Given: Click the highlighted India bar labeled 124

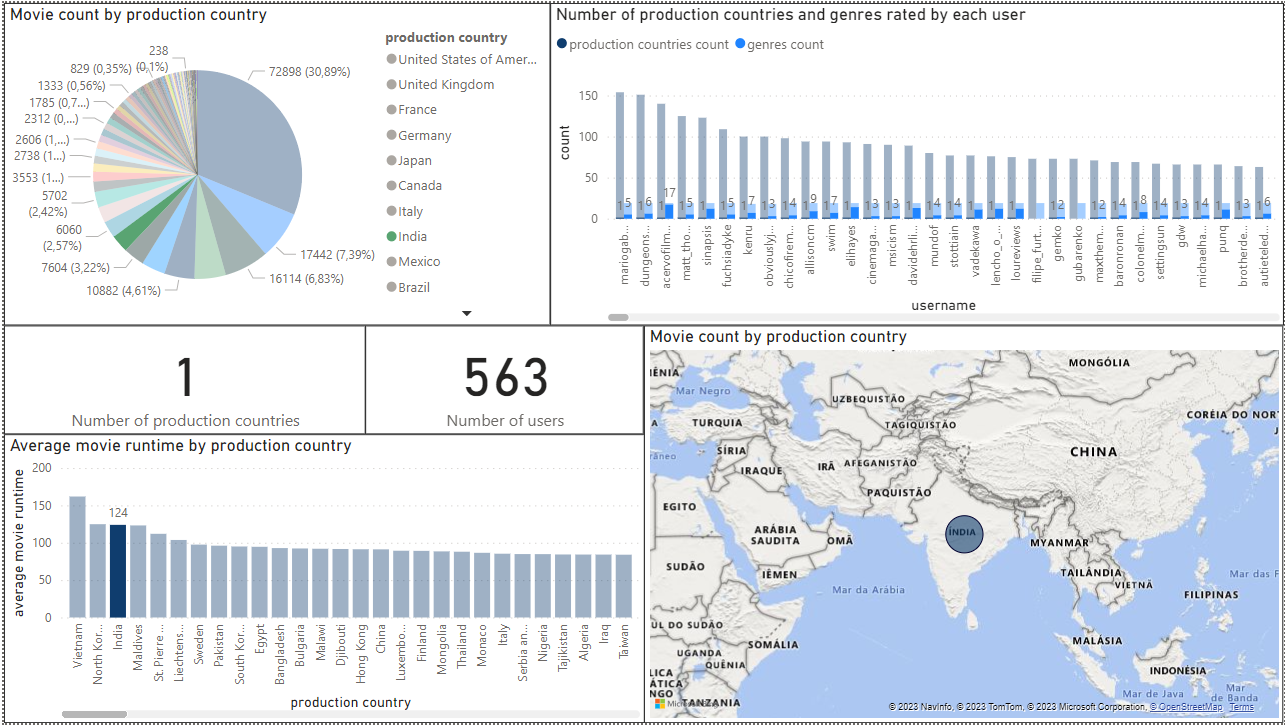Looking at the screenshot, I should coord(117,570).
